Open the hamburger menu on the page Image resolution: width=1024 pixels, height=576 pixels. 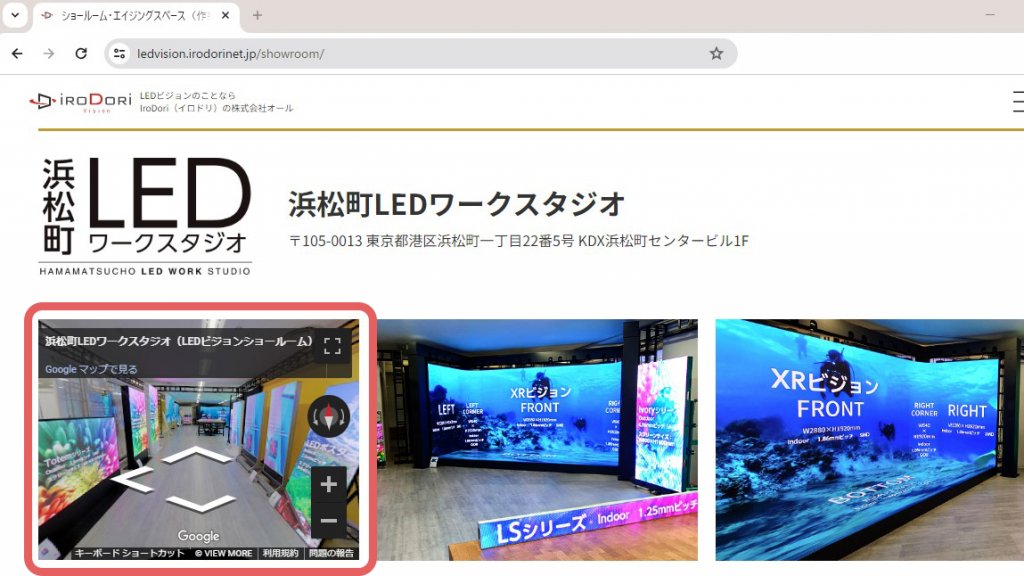1018,102
